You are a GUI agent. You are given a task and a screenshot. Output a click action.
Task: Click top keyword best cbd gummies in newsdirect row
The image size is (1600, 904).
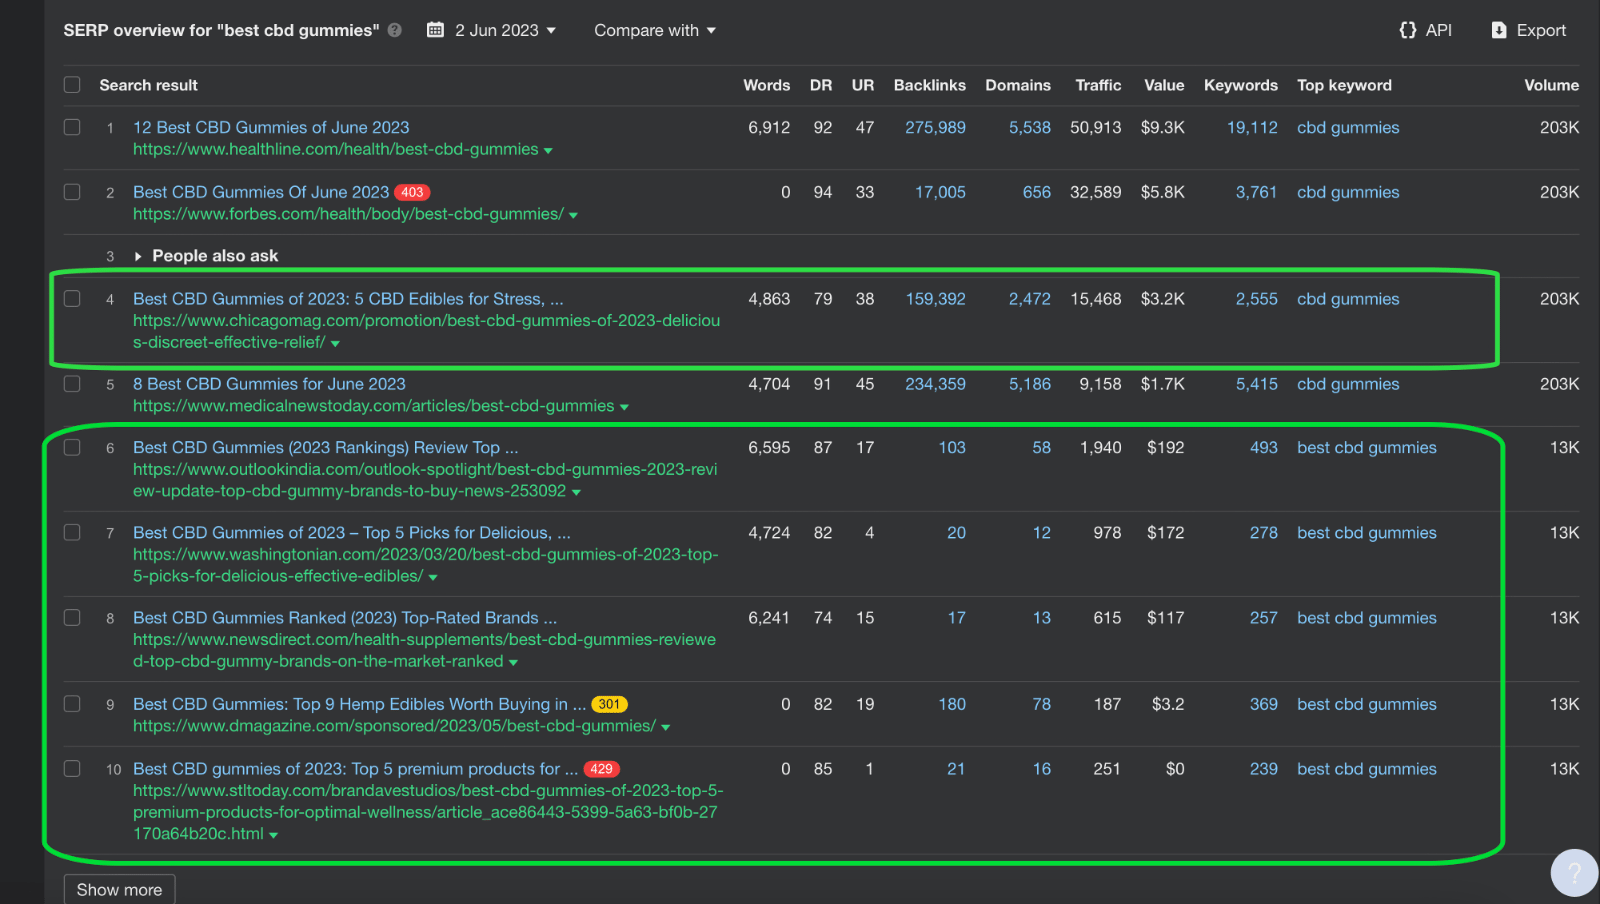pyautogui.click(x=1366, y=618)
